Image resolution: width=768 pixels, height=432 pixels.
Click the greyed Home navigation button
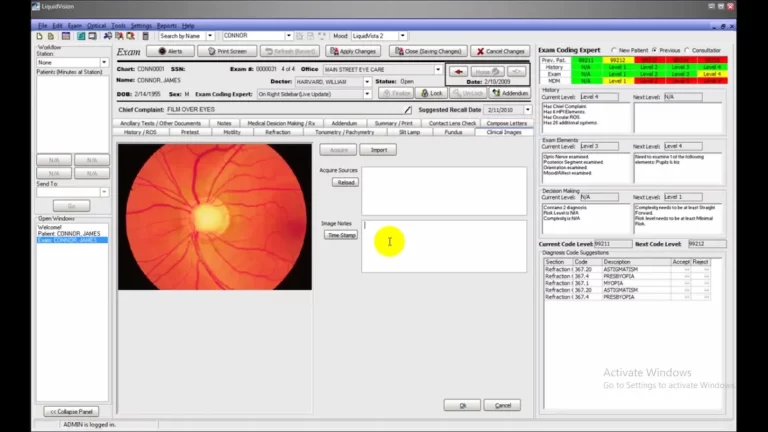487,72
